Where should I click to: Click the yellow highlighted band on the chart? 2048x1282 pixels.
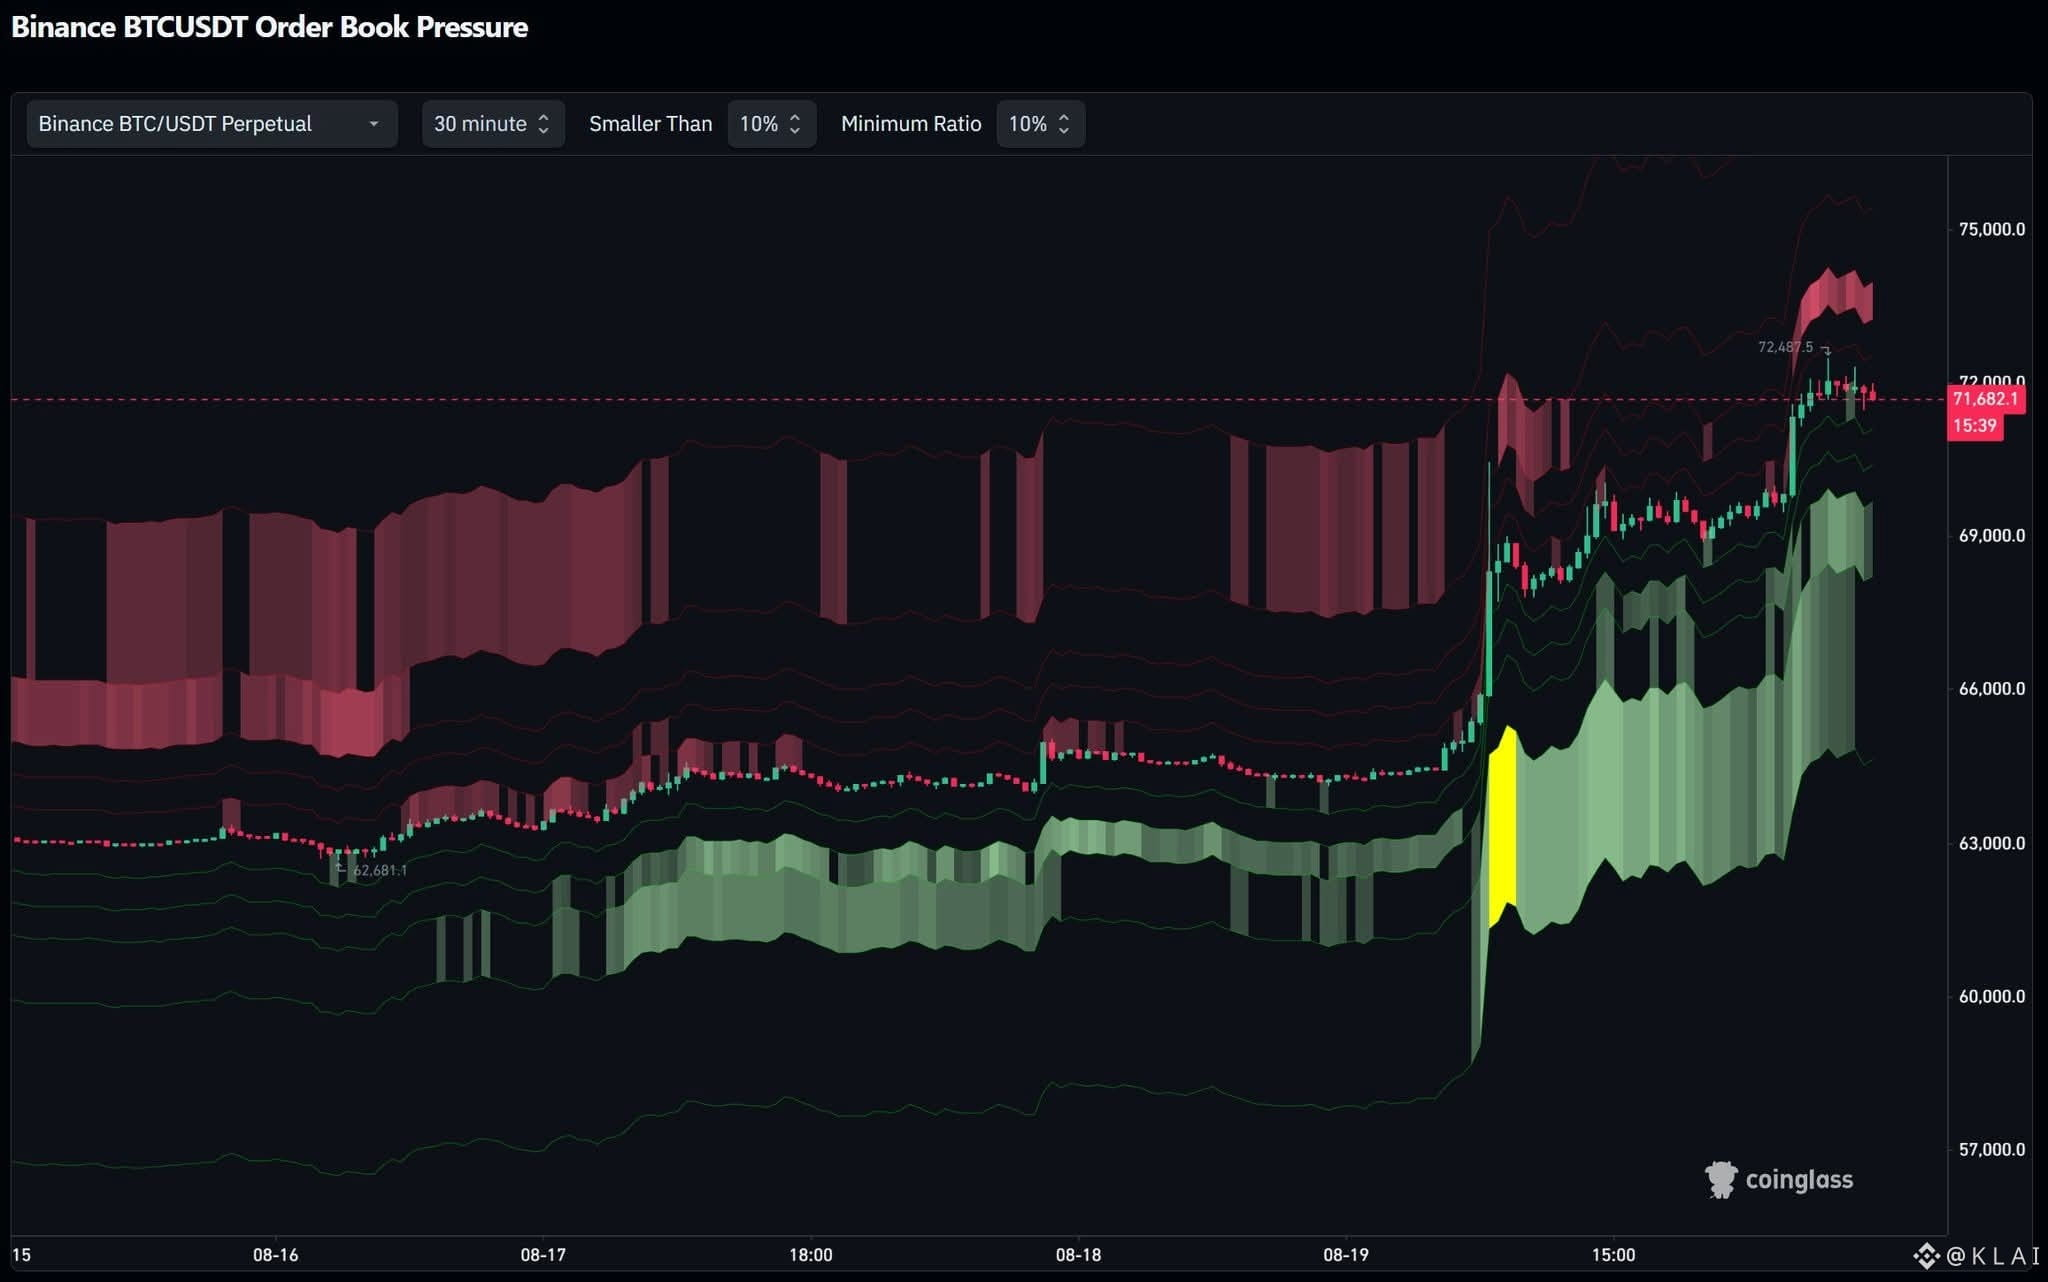click(x=1503, y=827)
